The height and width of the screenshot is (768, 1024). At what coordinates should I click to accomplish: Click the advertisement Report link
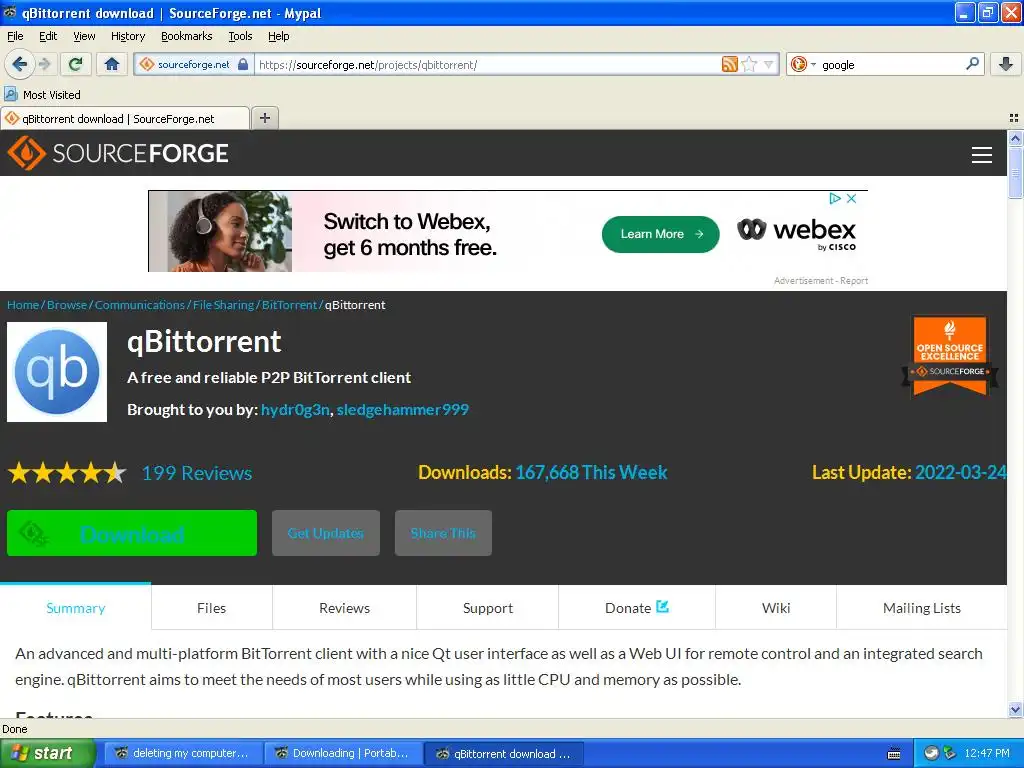pyautogui.click(x=854, y=281)
